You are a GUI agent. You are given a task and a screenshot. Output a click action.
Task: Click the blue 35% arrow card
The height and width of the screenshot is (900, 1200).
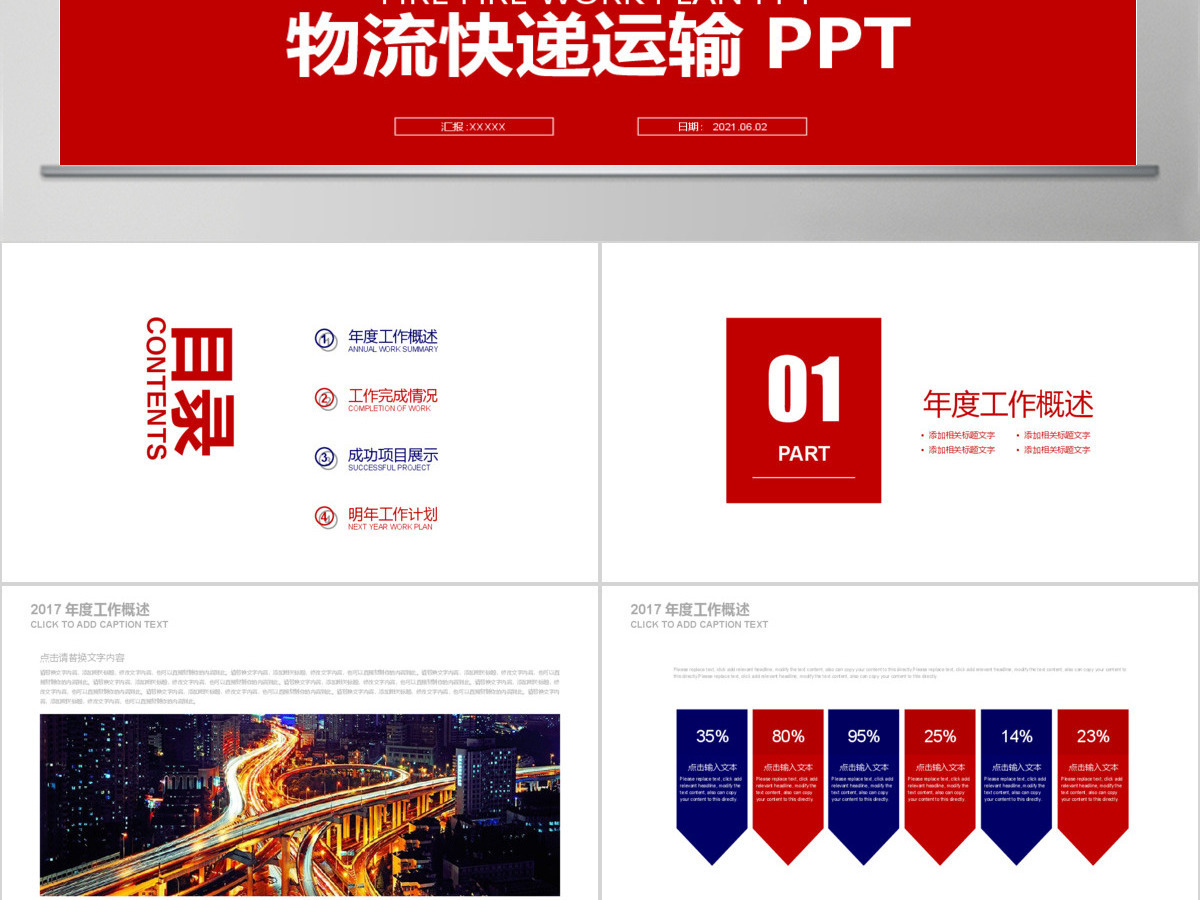[712, 787]
